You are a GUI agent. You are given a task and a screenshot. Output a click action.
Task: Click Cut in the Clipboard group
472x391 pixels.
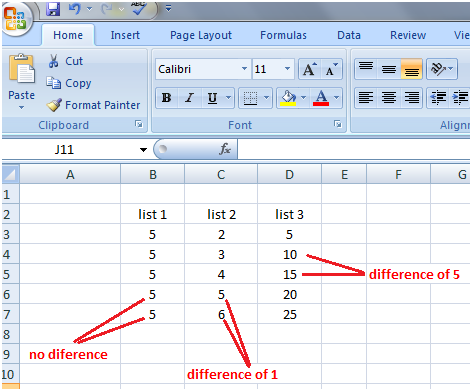tap(65, 61)
